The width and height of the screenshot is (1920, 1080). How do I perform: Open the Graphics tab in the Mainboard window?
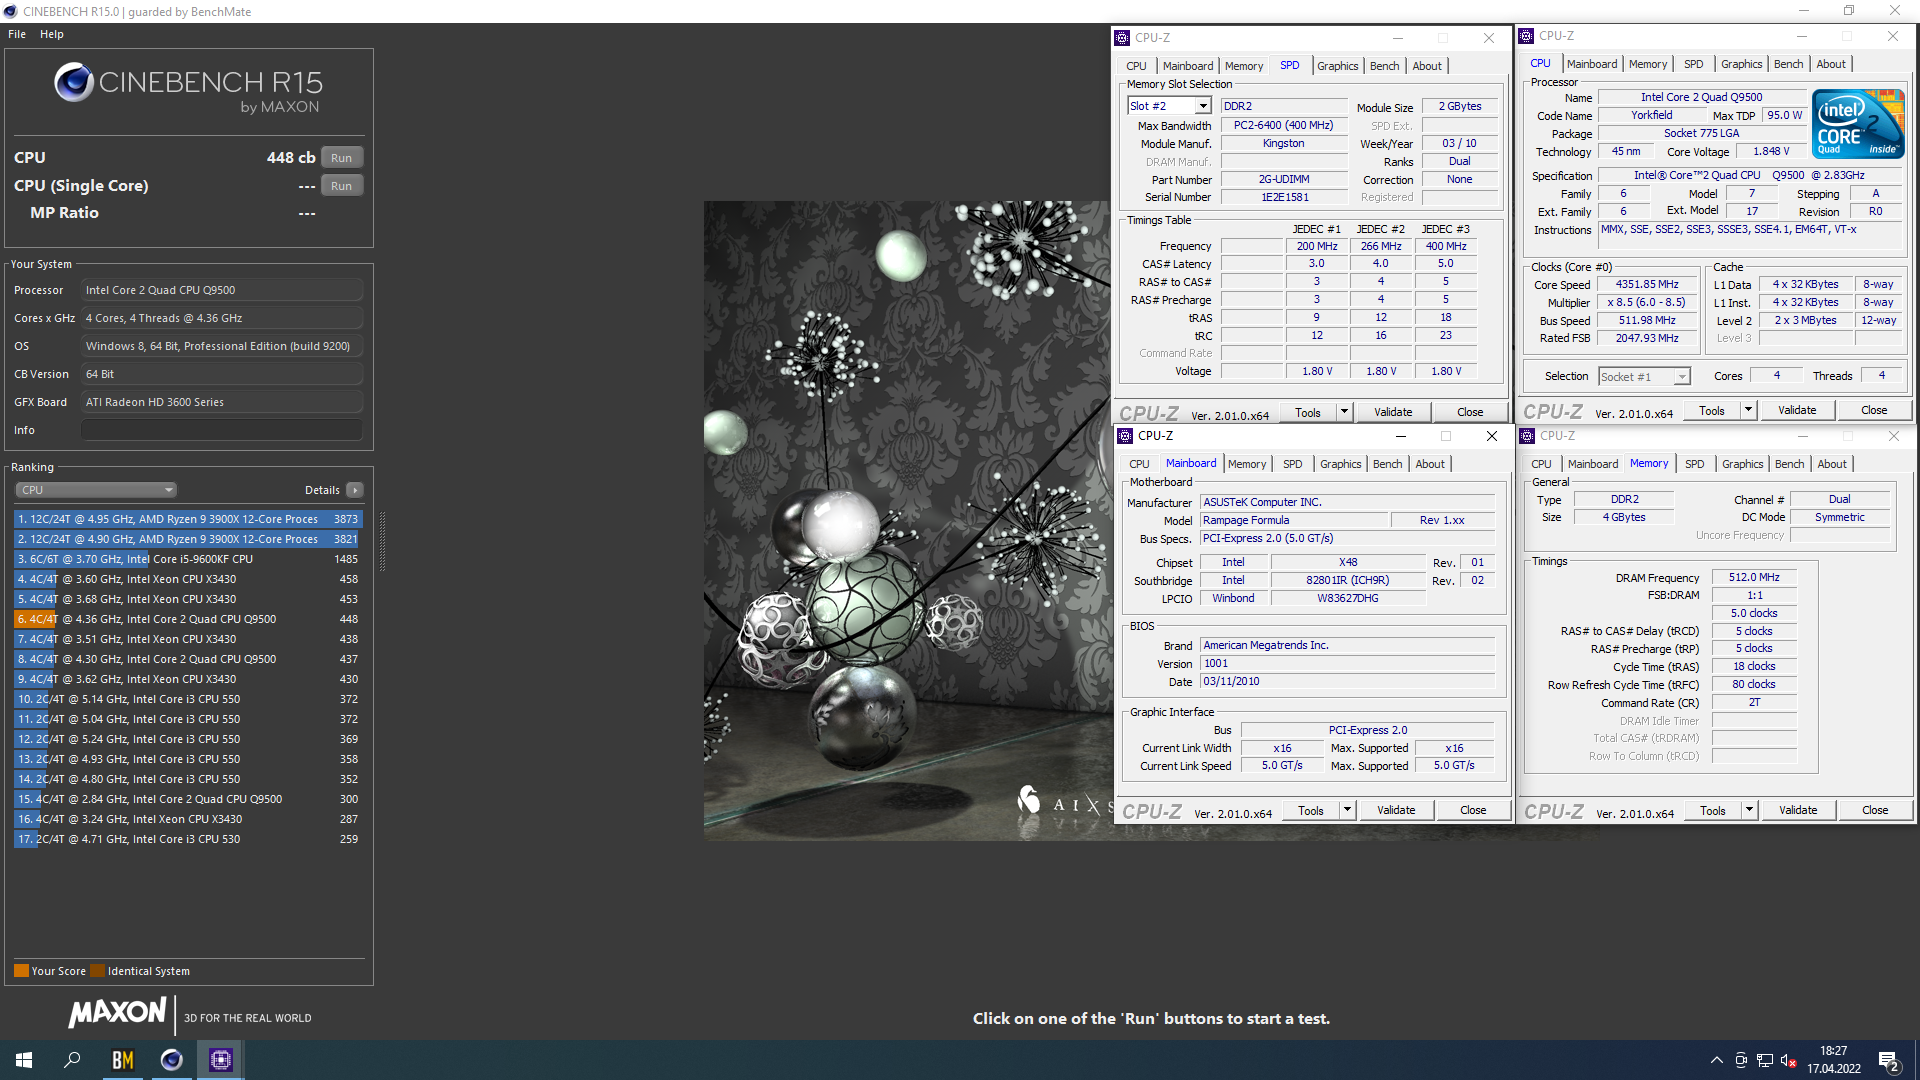pyautogui.click(x=1340, y=464)
